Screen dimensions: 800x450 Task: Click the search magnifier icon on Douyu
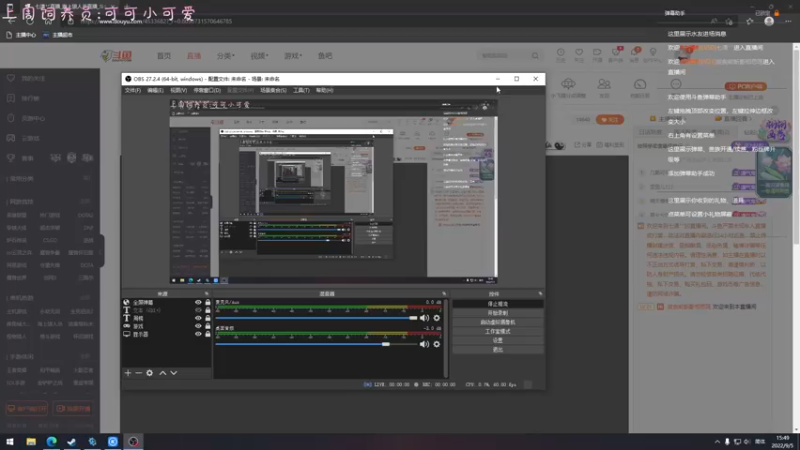tap(535, 56)
